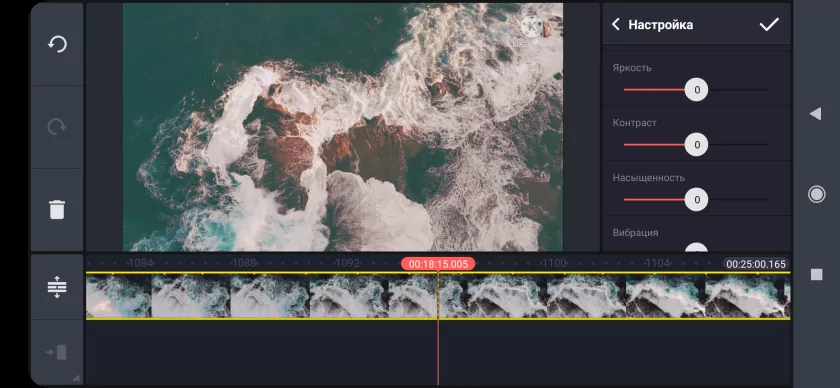Delete clip with the trash icon
This screenshot has width=840, height=388.
coord(57,210)
